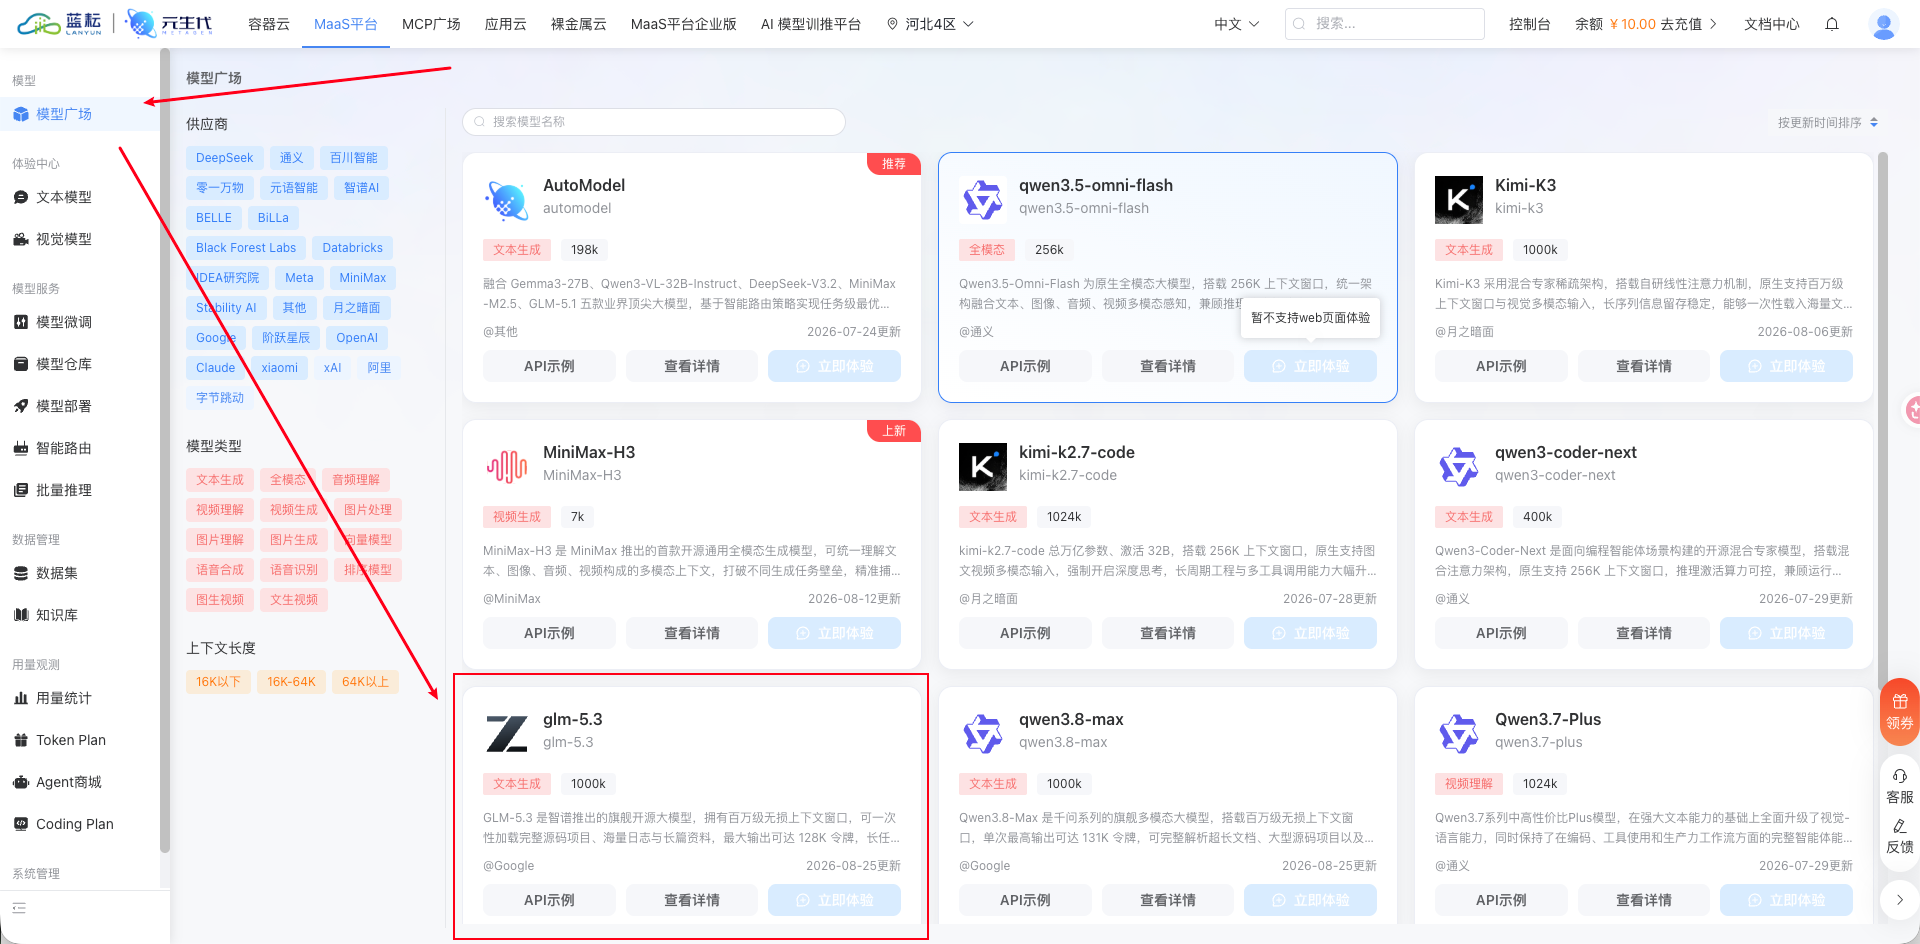Screen dimensions: 1920x944
Task: Open 模型仓库 in sidebar
Action: (x=79, y=364)
